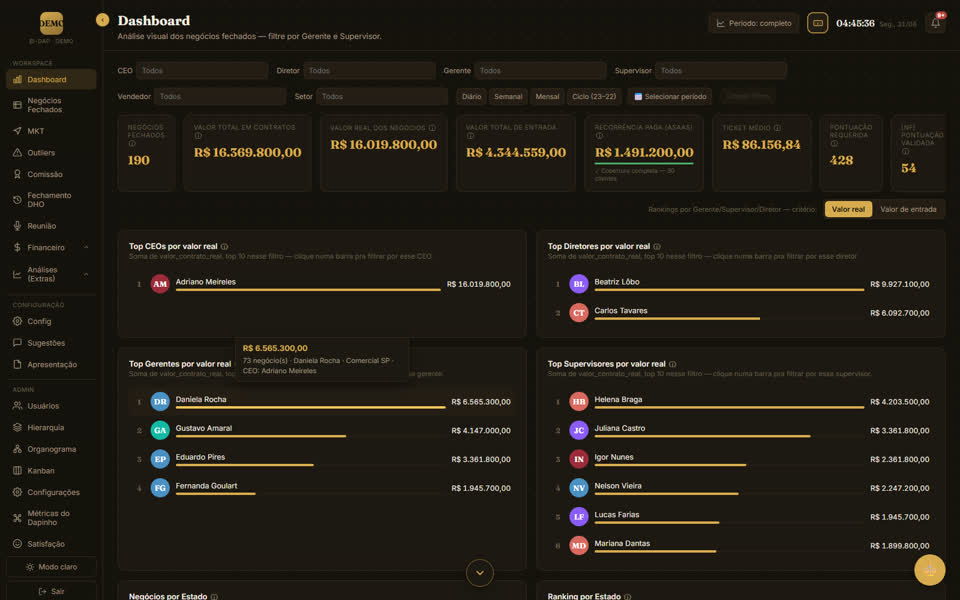Screen dimensions: 960x600
Task: Open the Setor filter dropdown
Action: pyautogui.click(x=382, y=97)
